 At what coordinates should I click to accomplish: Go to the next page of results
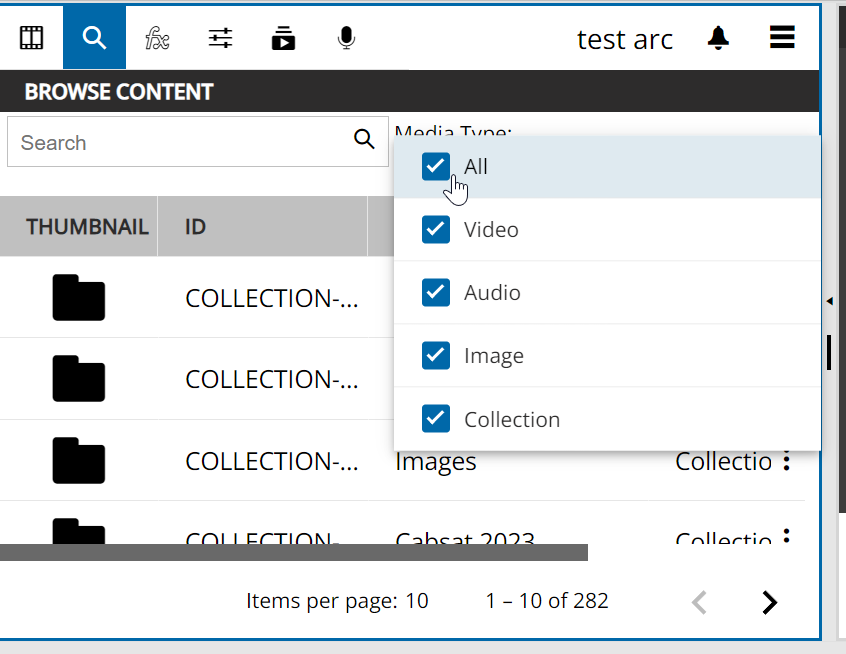pyautogui.click(x=769, y=602)
